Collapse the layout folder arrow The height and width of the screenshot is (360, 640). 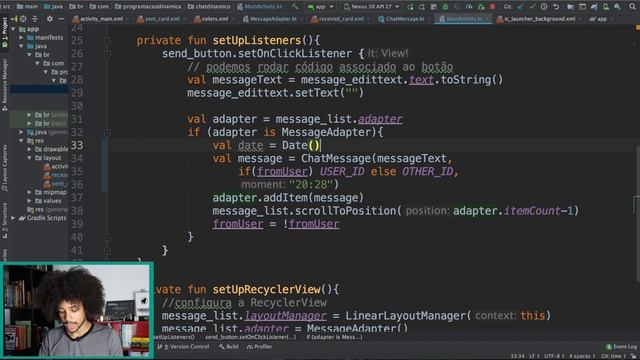(29, 158)
